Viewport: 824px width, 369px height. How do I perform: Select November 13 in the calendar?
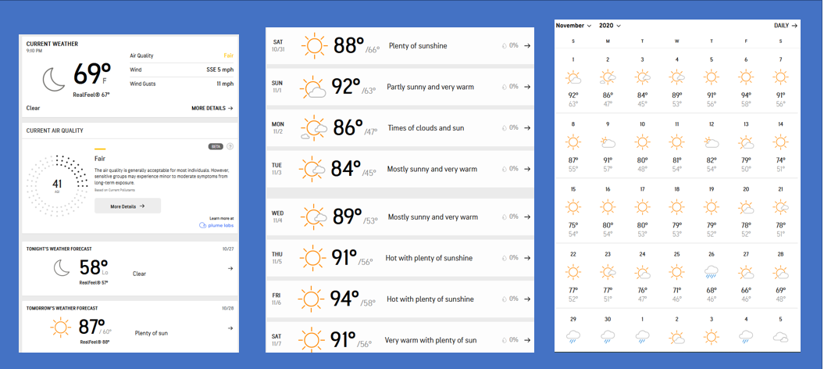pyautogui.click(x=746, y=147)
